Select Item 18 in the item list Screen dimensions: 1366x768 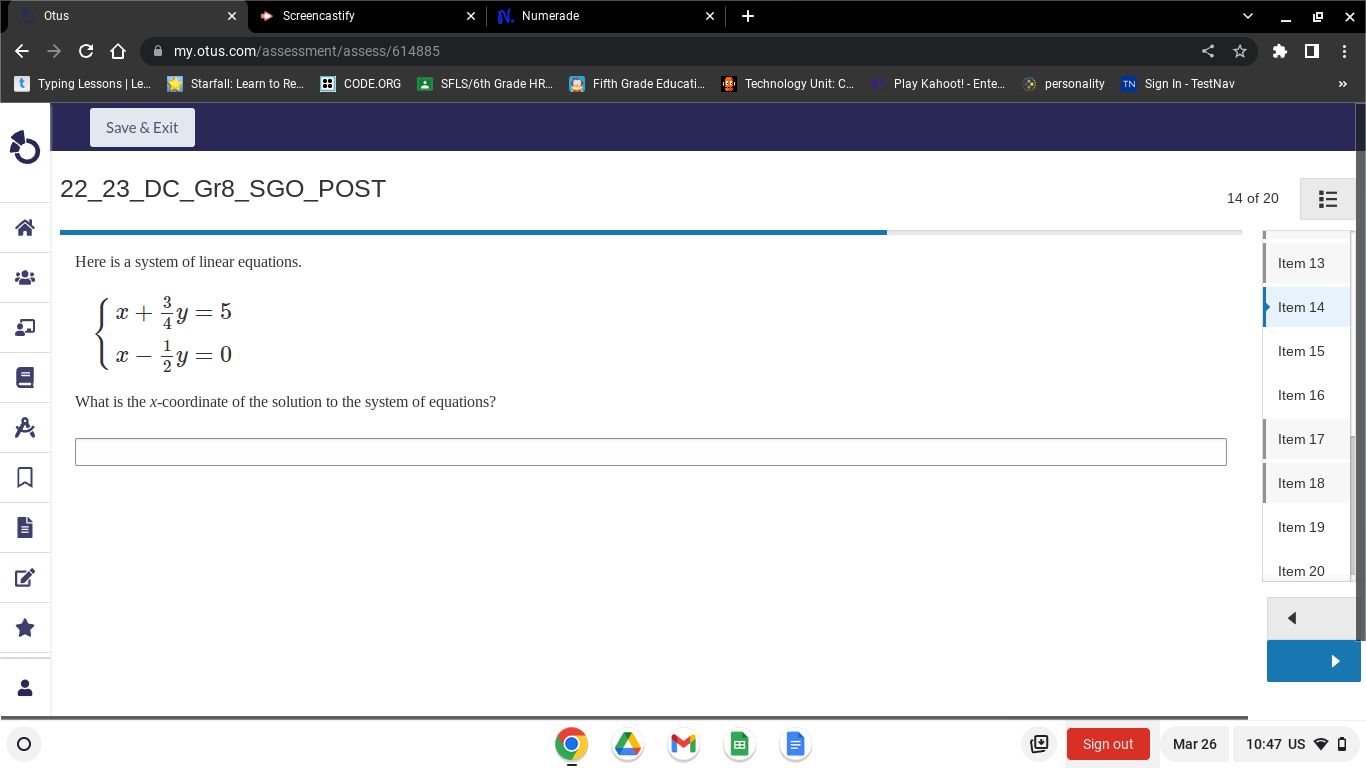pyautogui.click(x=1306, y=483)
